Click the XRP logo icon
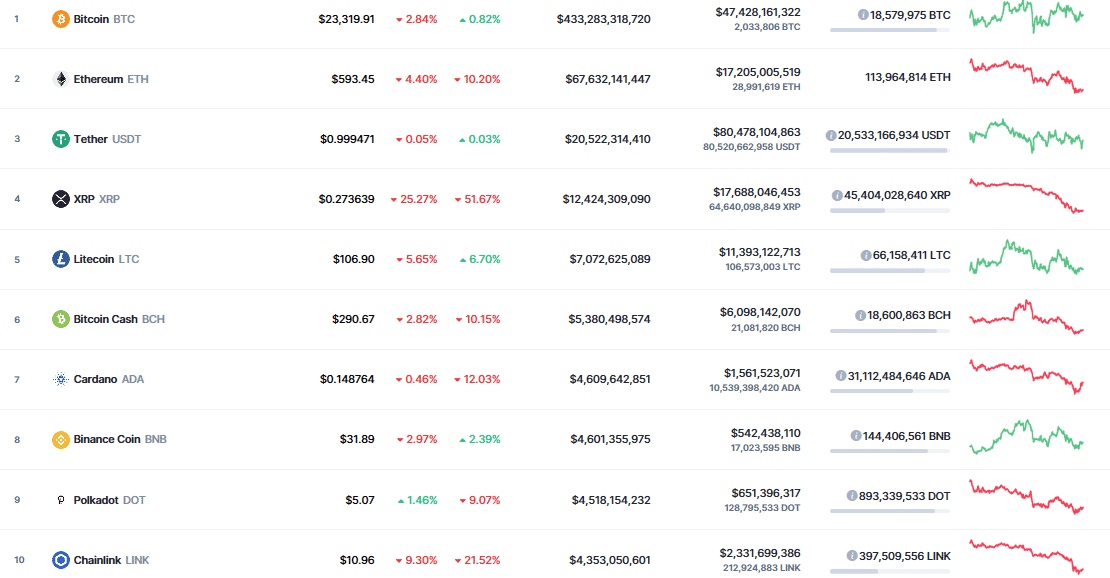The image size is (1110, 578). click(x=61, y=199)
